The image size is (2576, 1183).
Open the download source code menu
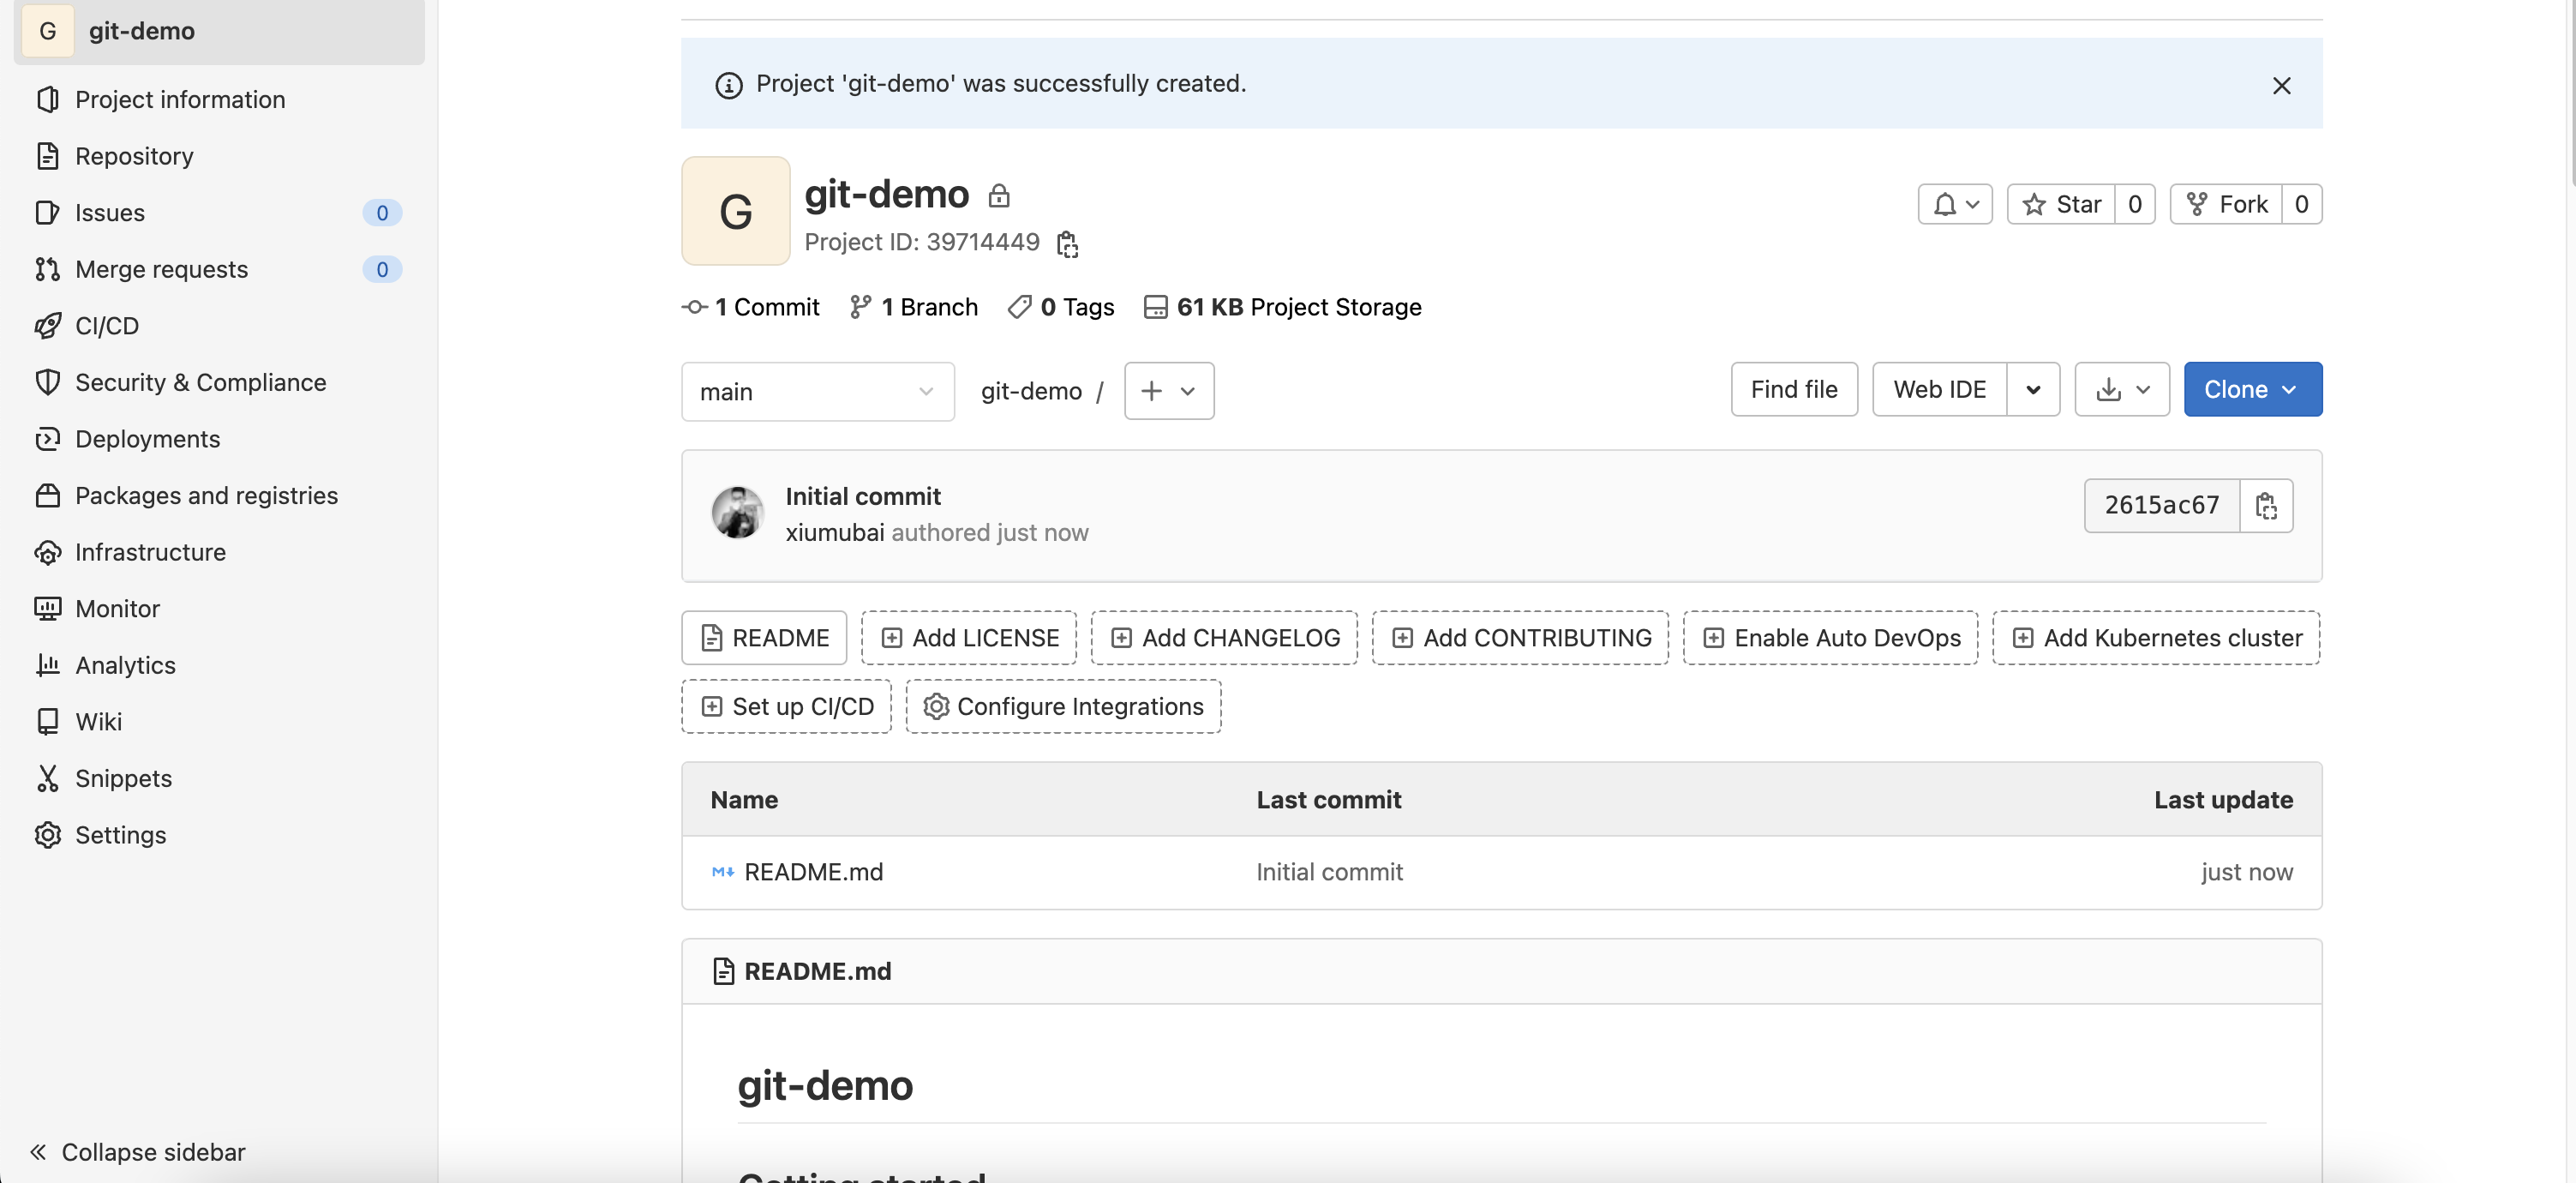[2121, 390]
